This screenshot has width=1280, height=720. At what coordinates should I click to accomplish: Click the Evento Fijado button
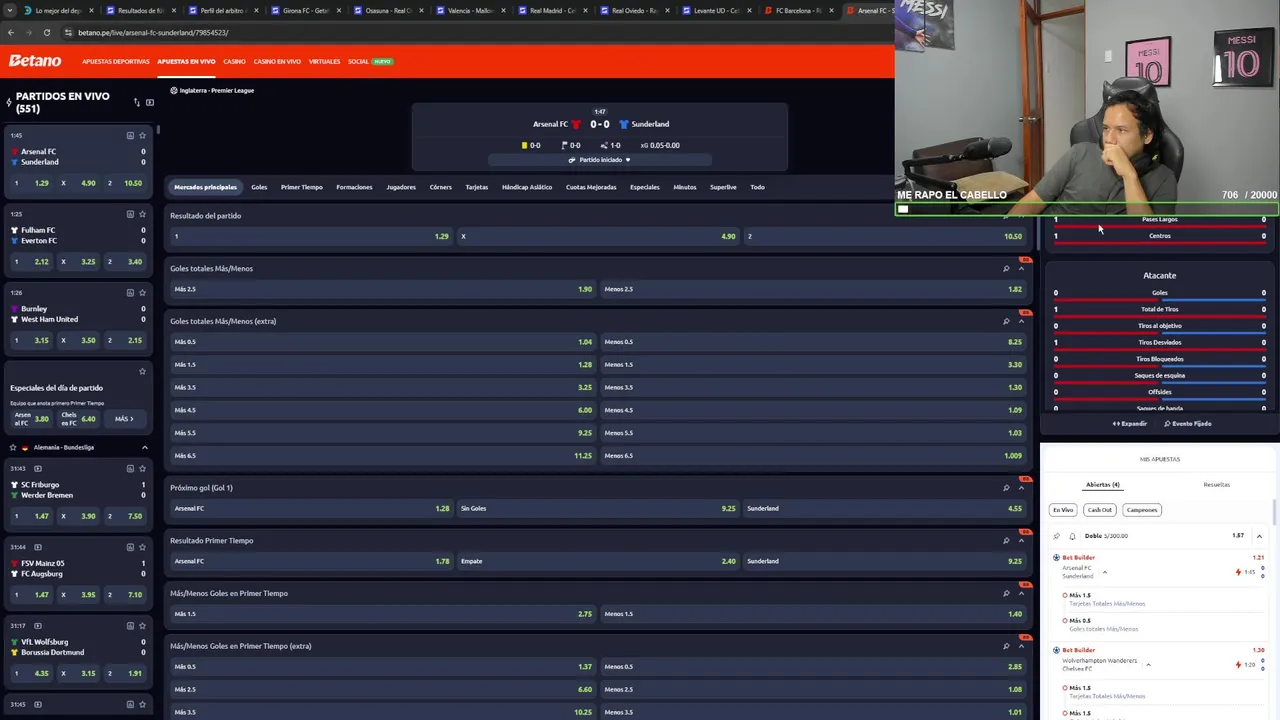[1188, 424]
